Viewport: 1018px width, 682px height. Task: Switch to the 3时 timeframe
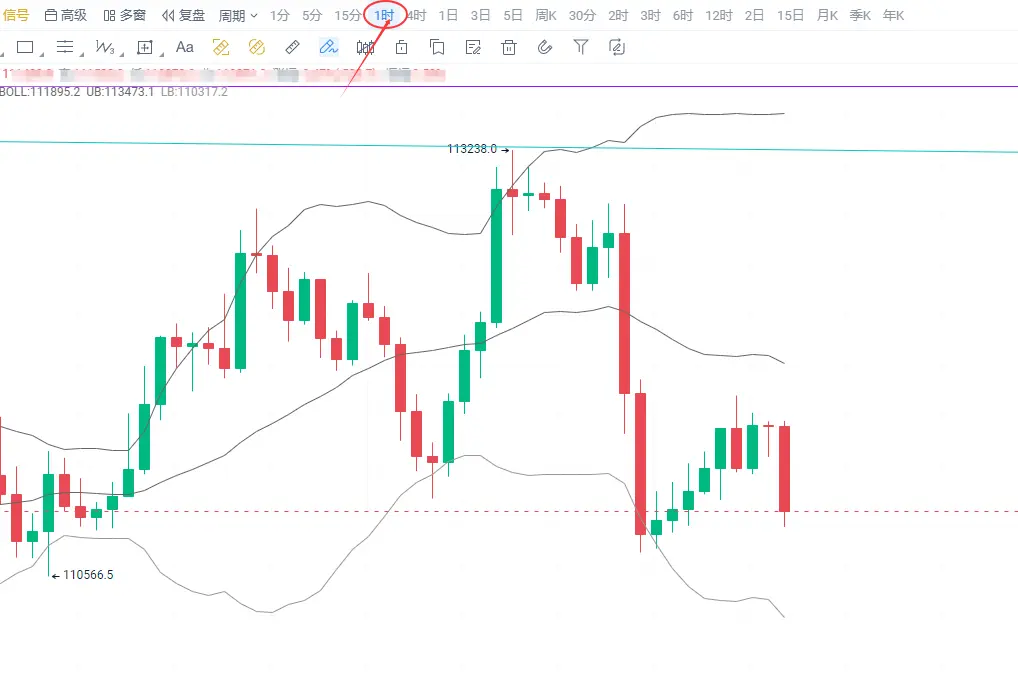coord(651,16)
